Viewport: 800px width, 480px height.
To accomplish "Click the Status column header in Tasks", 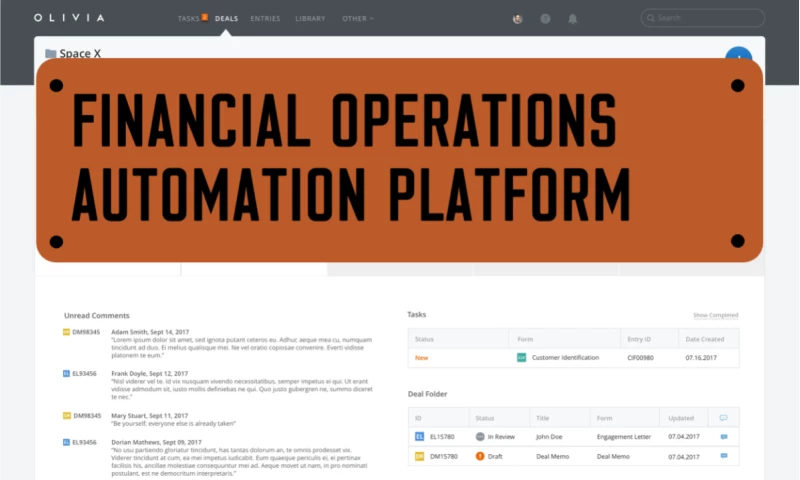I will [424, 339].
